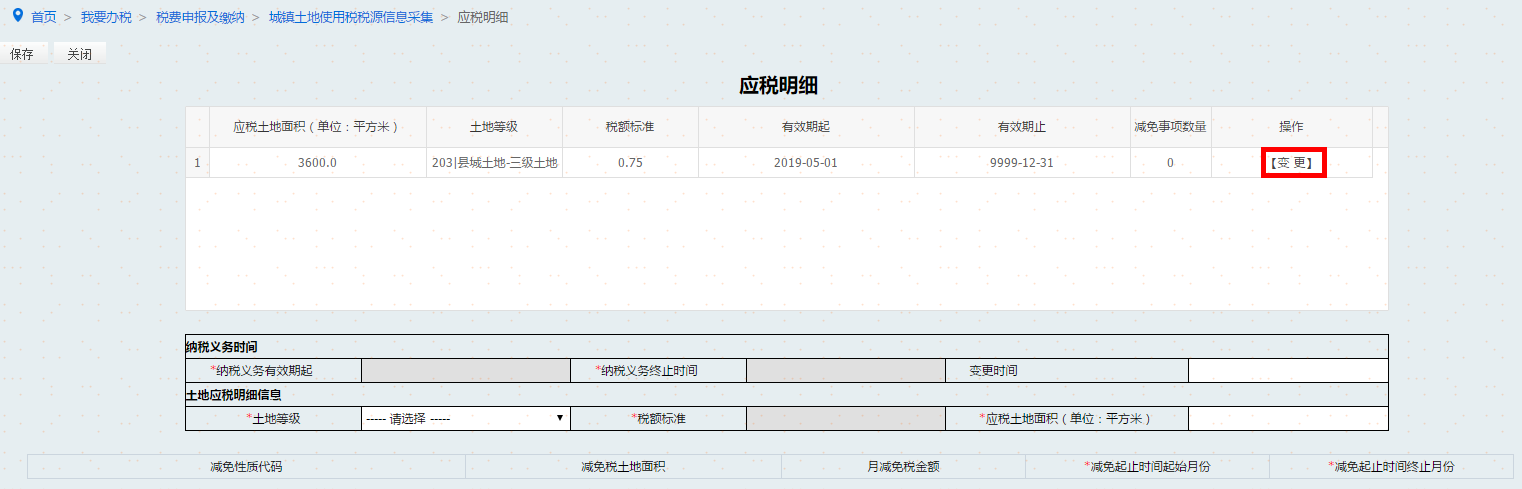Image resolution: width=1522 pixels, height=489 pixels.
Task: Open the 土地等级 dropdown
Action: [465, 419]
